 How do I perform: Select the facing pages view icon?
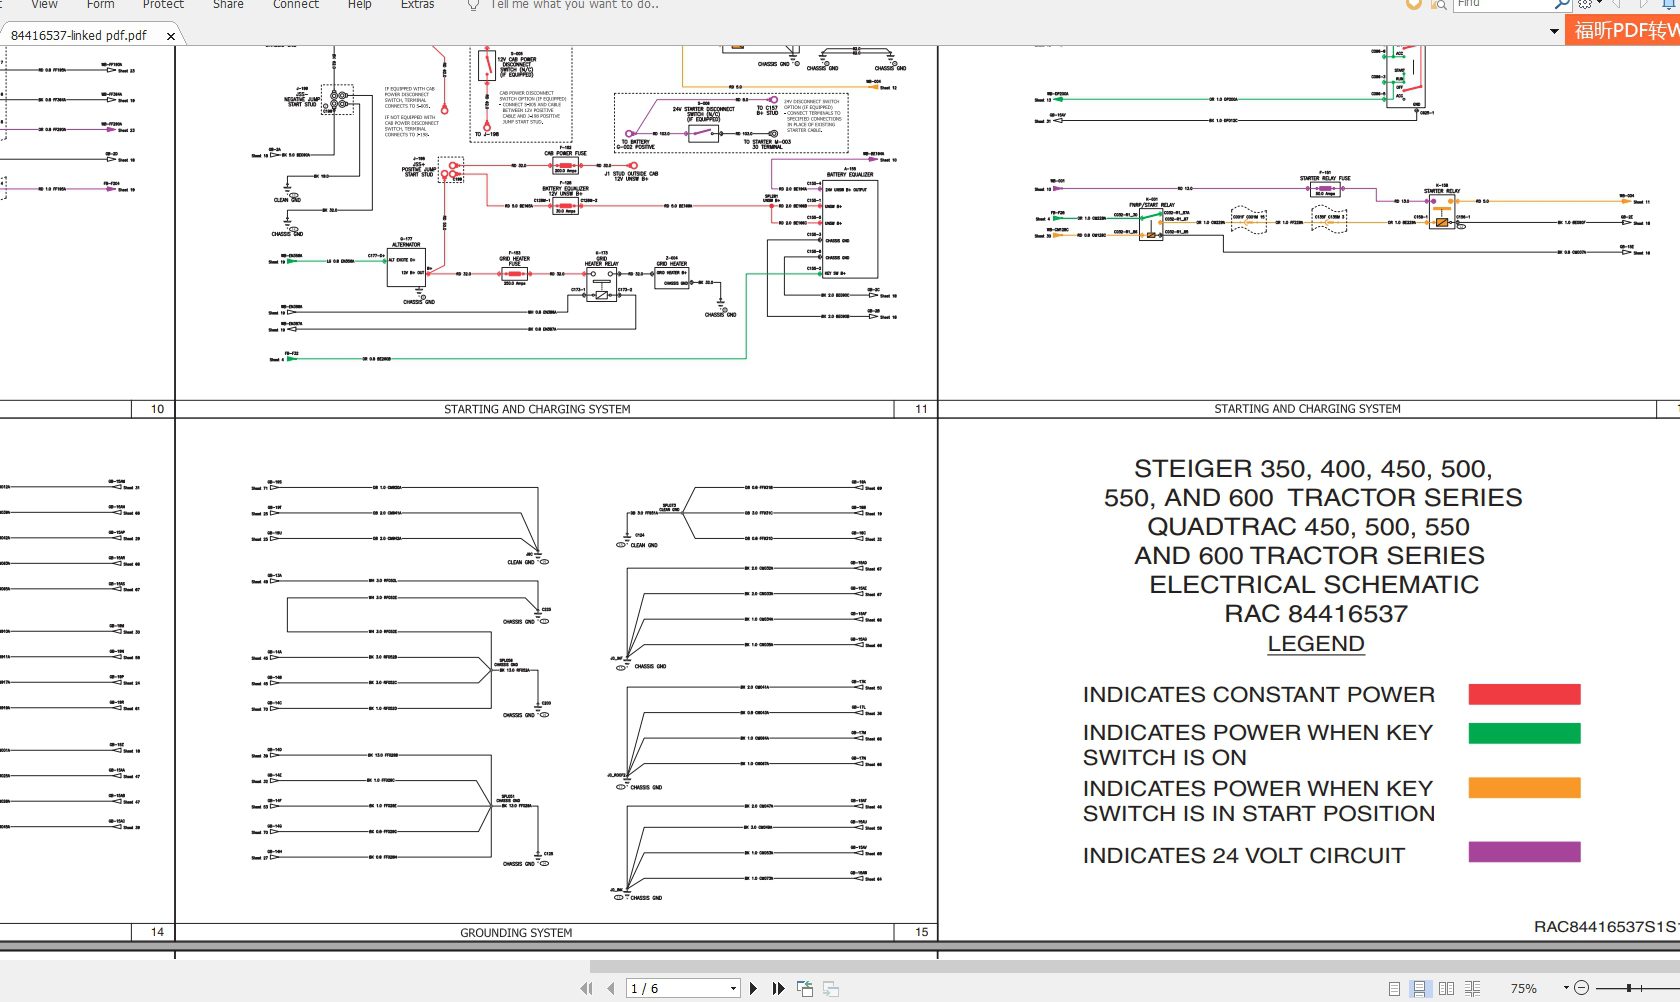[x=1448, y=988]
